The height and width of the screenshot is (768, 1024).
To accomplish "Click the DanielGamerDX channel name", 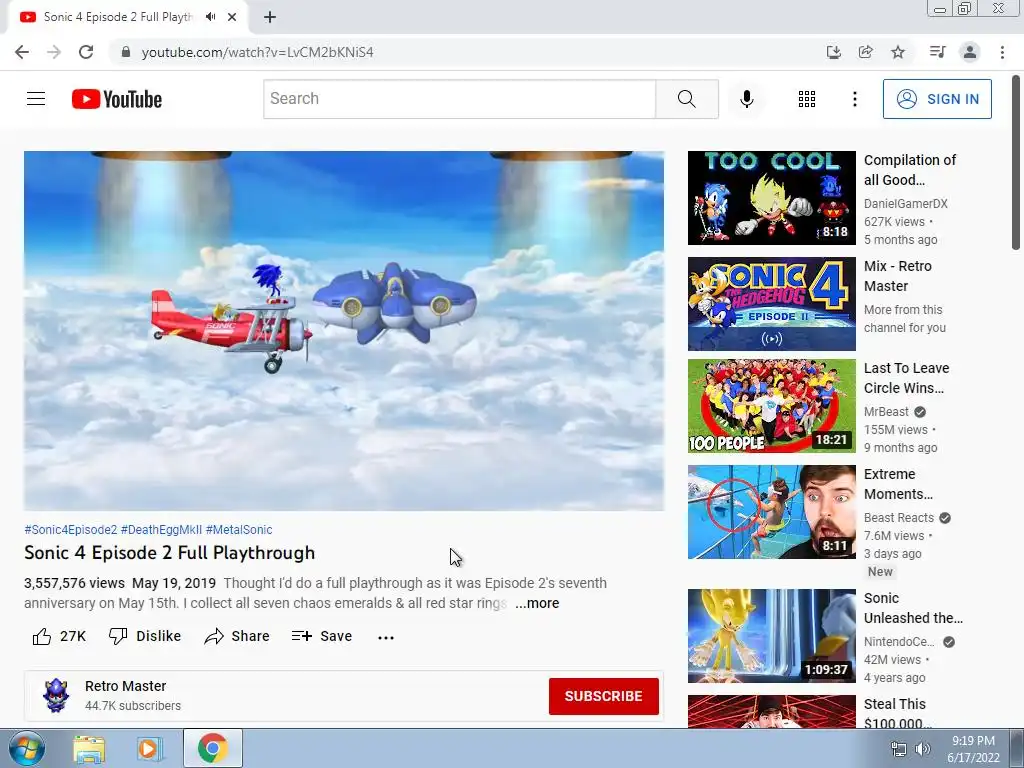I will [x=905, y=204].
